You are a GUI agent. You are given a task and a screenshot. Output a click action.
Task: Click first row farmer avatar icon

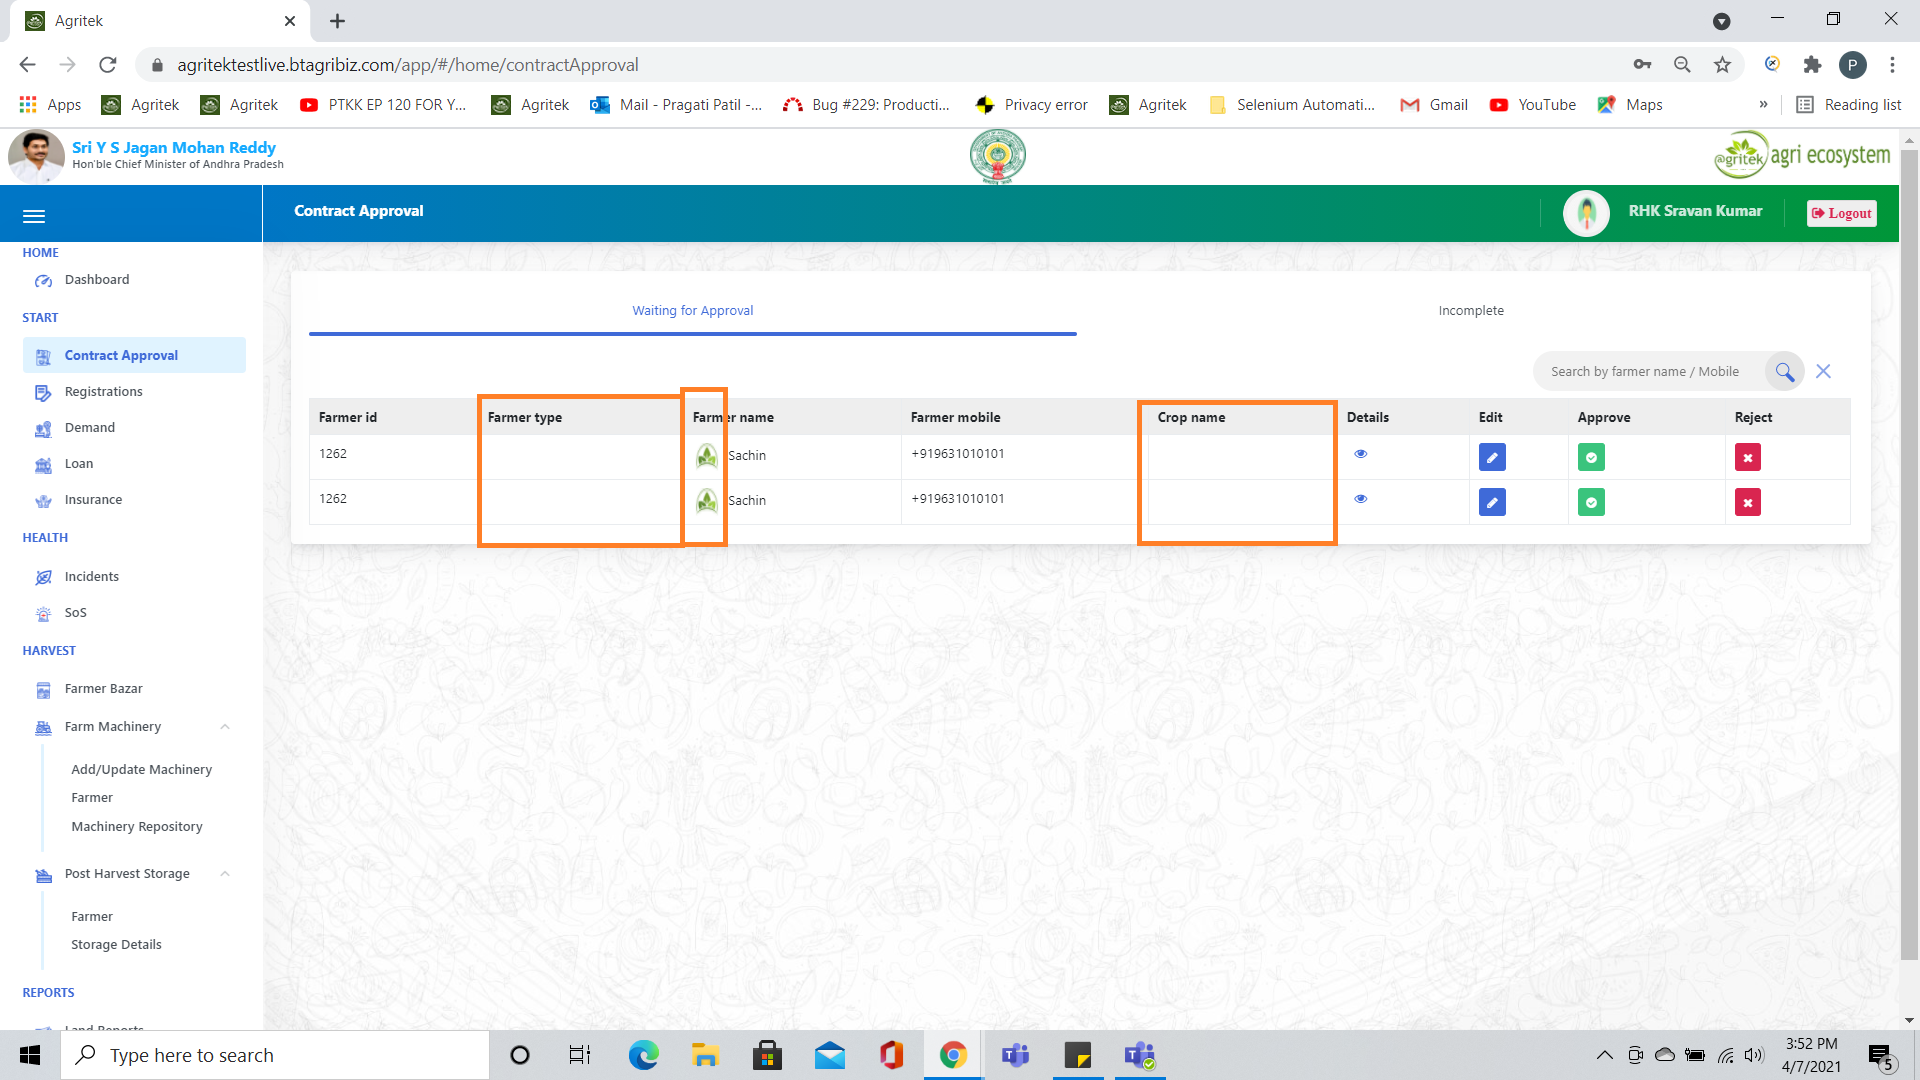pos(707,456)
